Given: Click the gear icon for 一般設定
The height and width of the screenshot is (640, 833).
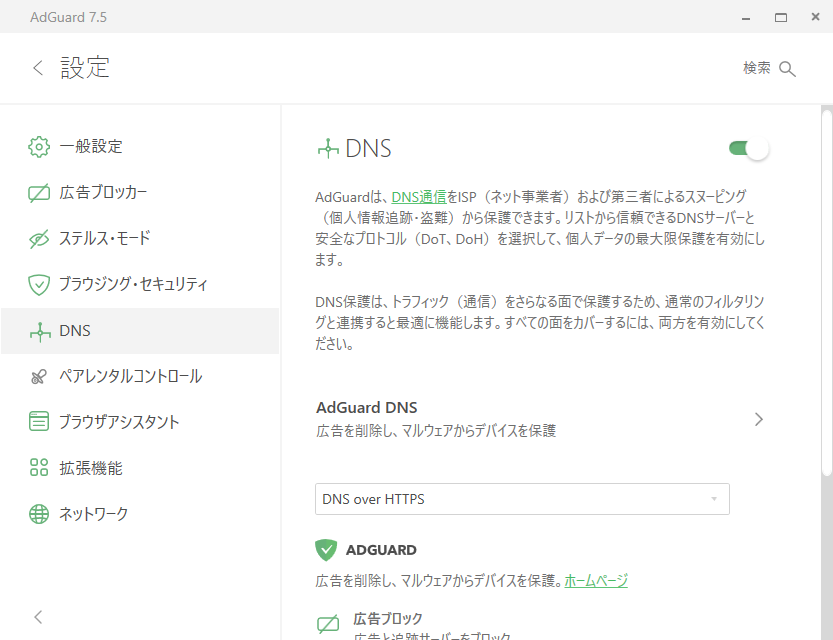Looking at the screenshot, I should [39, 147].
